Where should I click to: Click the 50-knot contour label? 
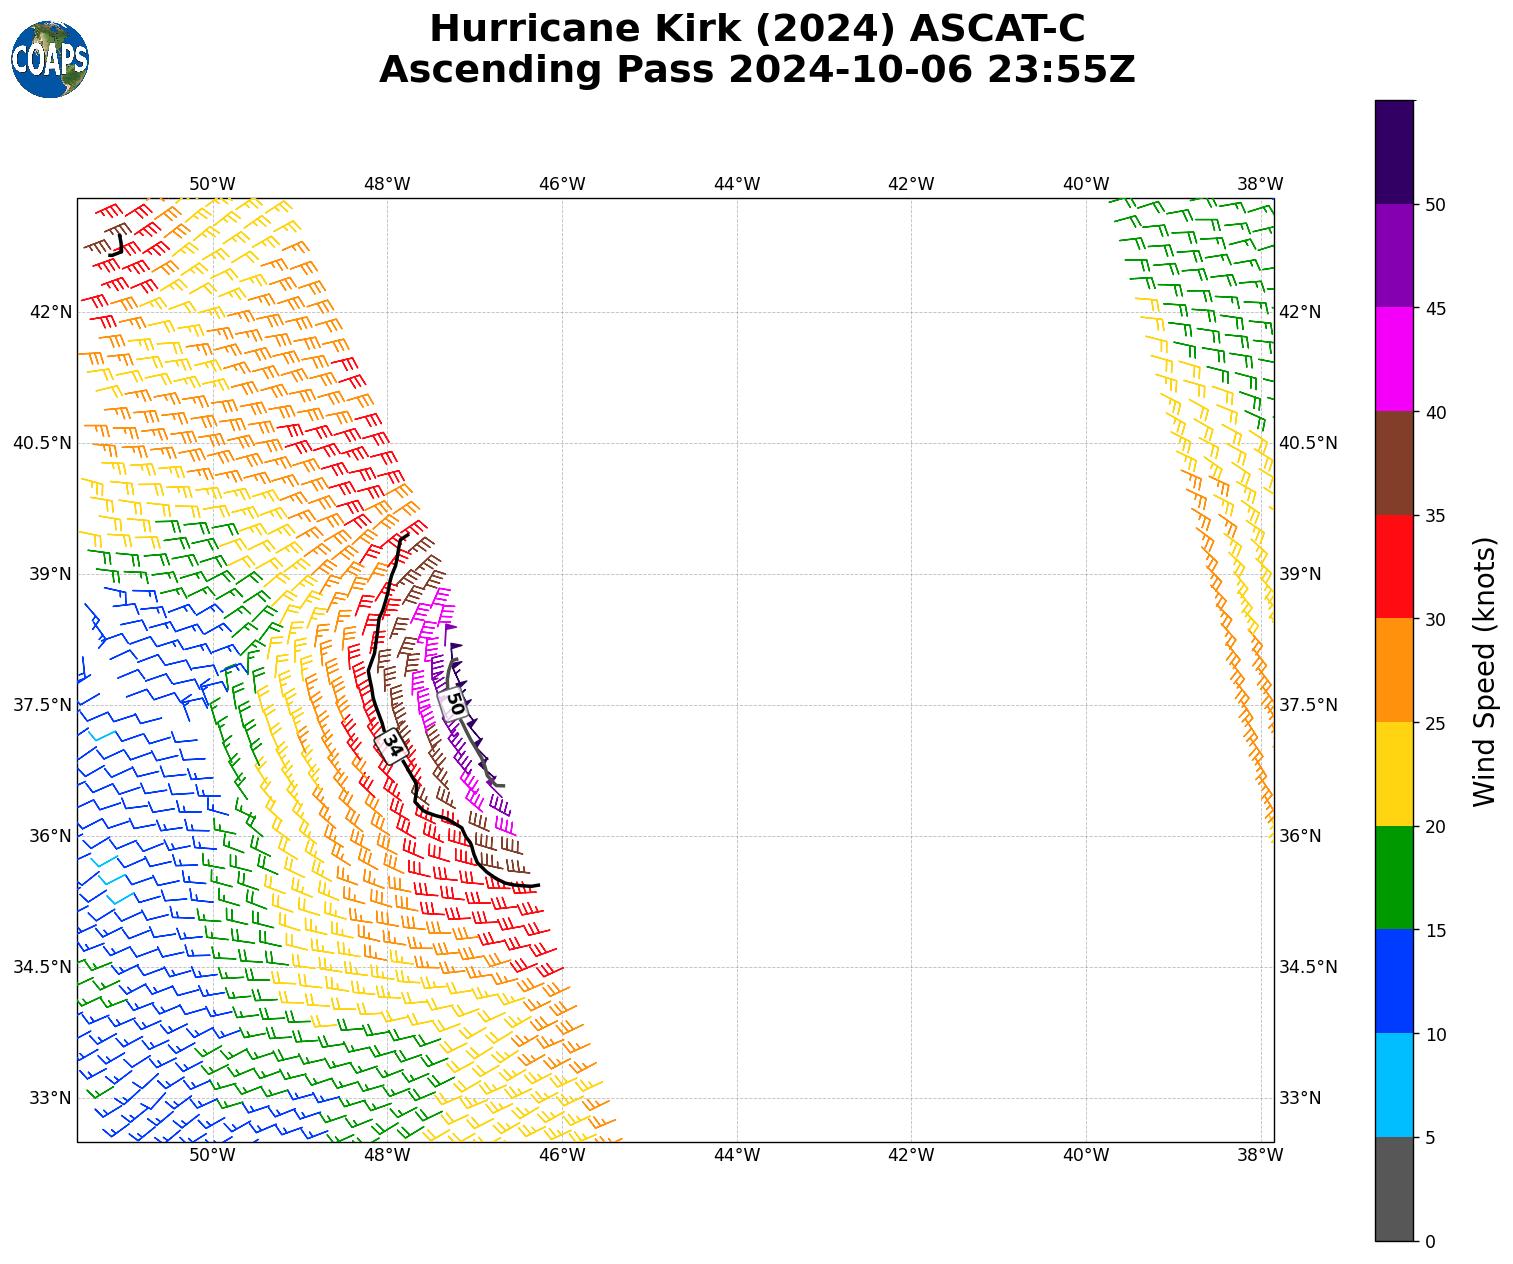click(x=454, y=703)
